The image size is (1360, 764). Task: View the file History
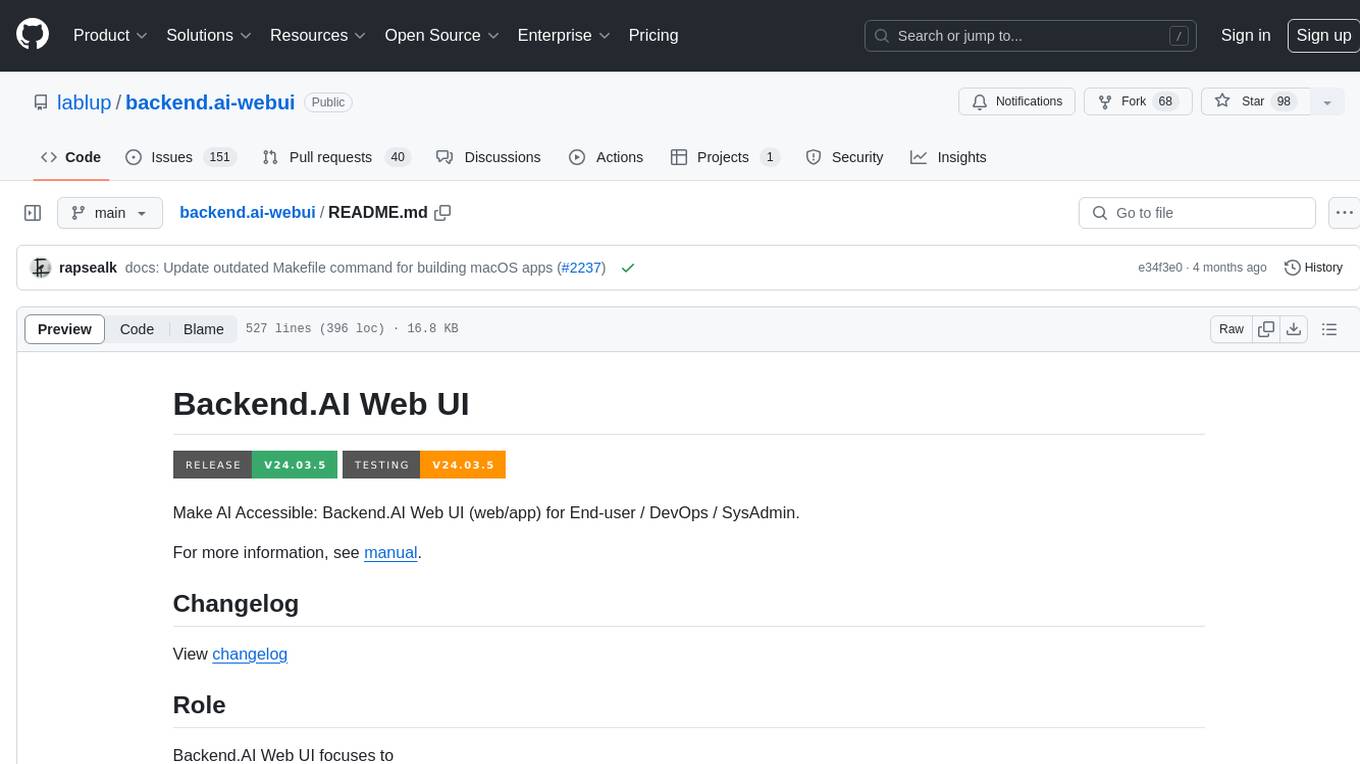1313,267
